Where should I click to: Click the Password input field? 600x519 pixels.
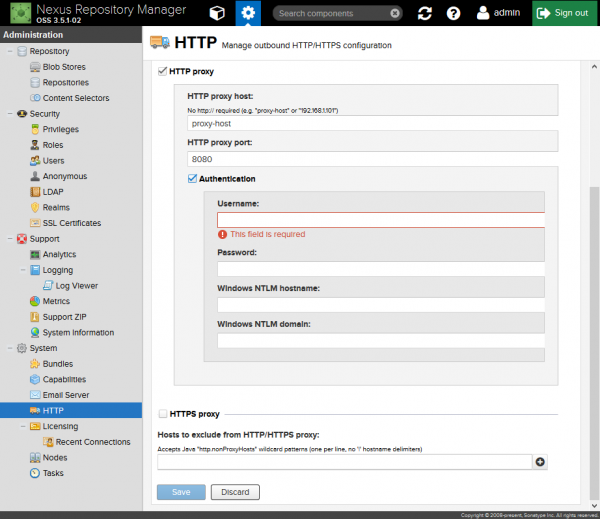coord(381,269)
